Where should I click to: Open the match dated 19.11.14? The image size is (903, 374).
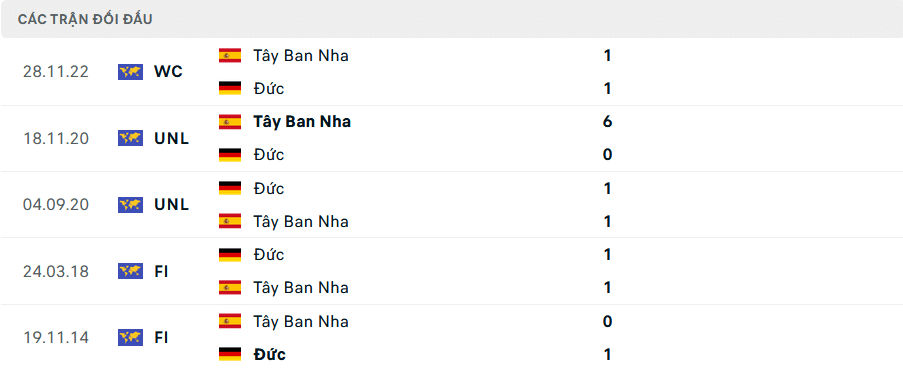pyautogui.click(x=452, y=337)
